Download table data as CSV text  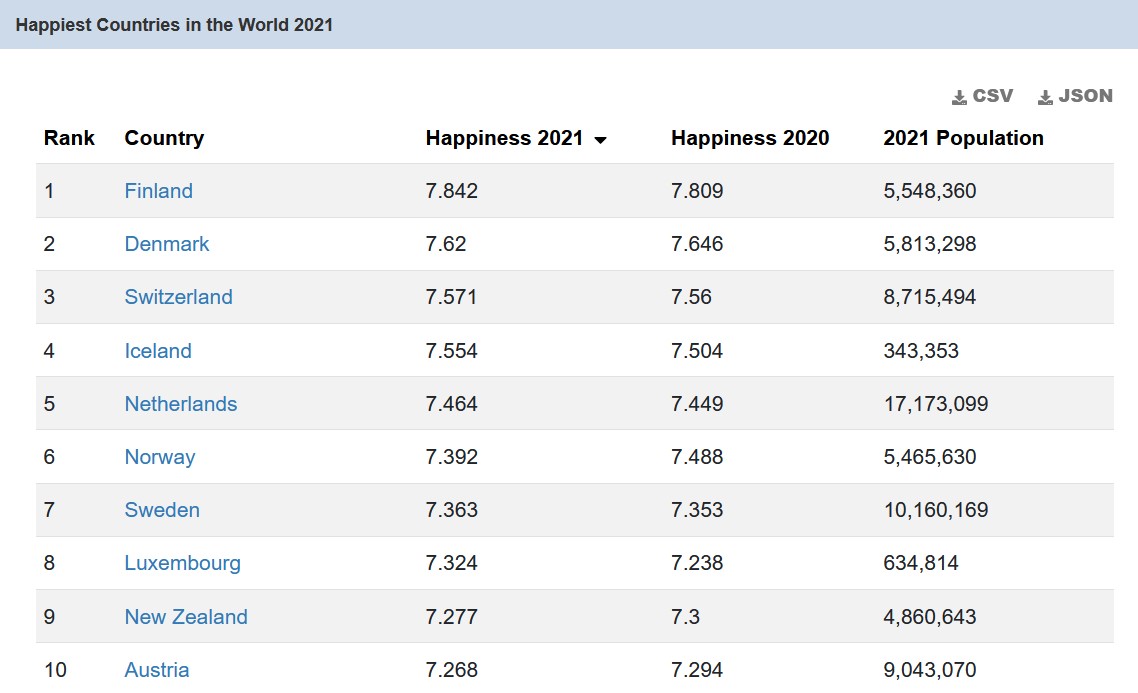(992, 96)
